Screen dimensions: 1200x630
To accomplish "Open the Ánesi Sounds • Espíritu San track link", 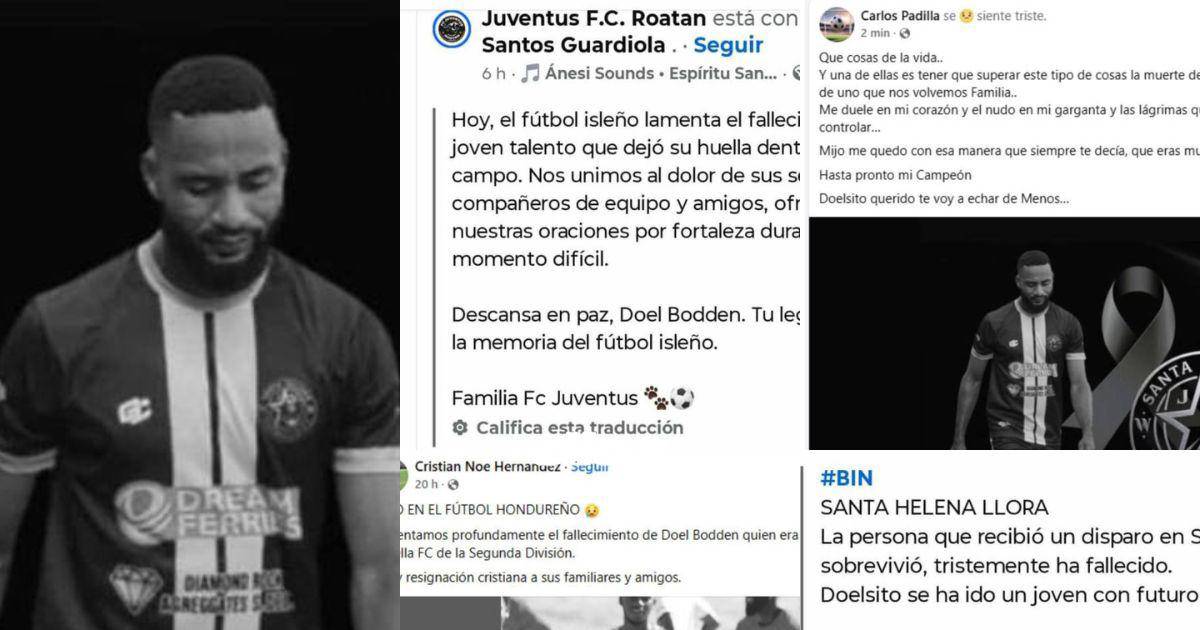I will click(x=662, y=73).
